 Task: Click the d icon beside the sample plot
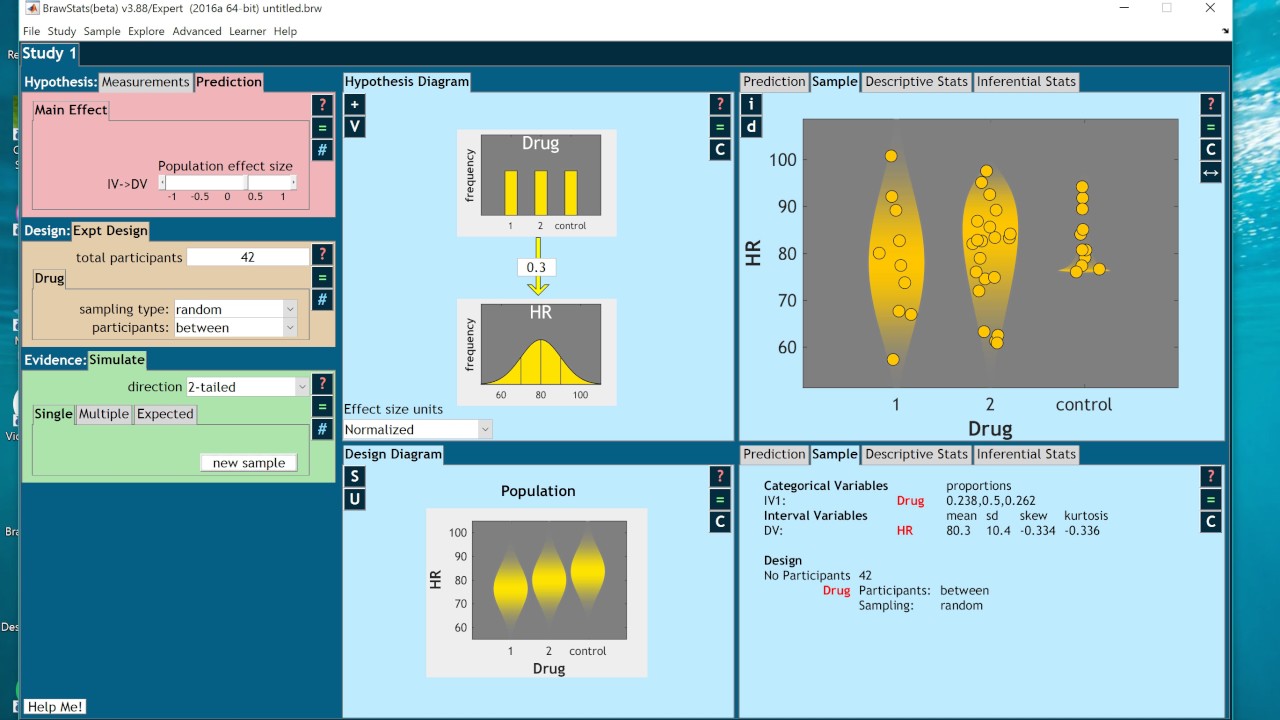[751, 127]
